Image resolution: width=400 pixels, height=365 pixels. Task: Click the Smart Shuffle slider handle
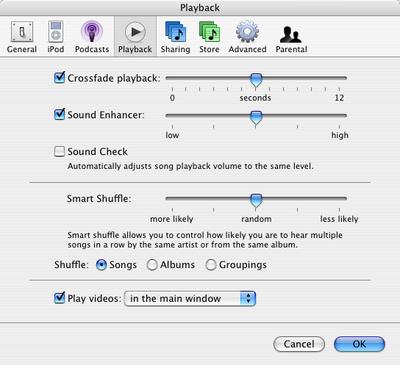256,201
